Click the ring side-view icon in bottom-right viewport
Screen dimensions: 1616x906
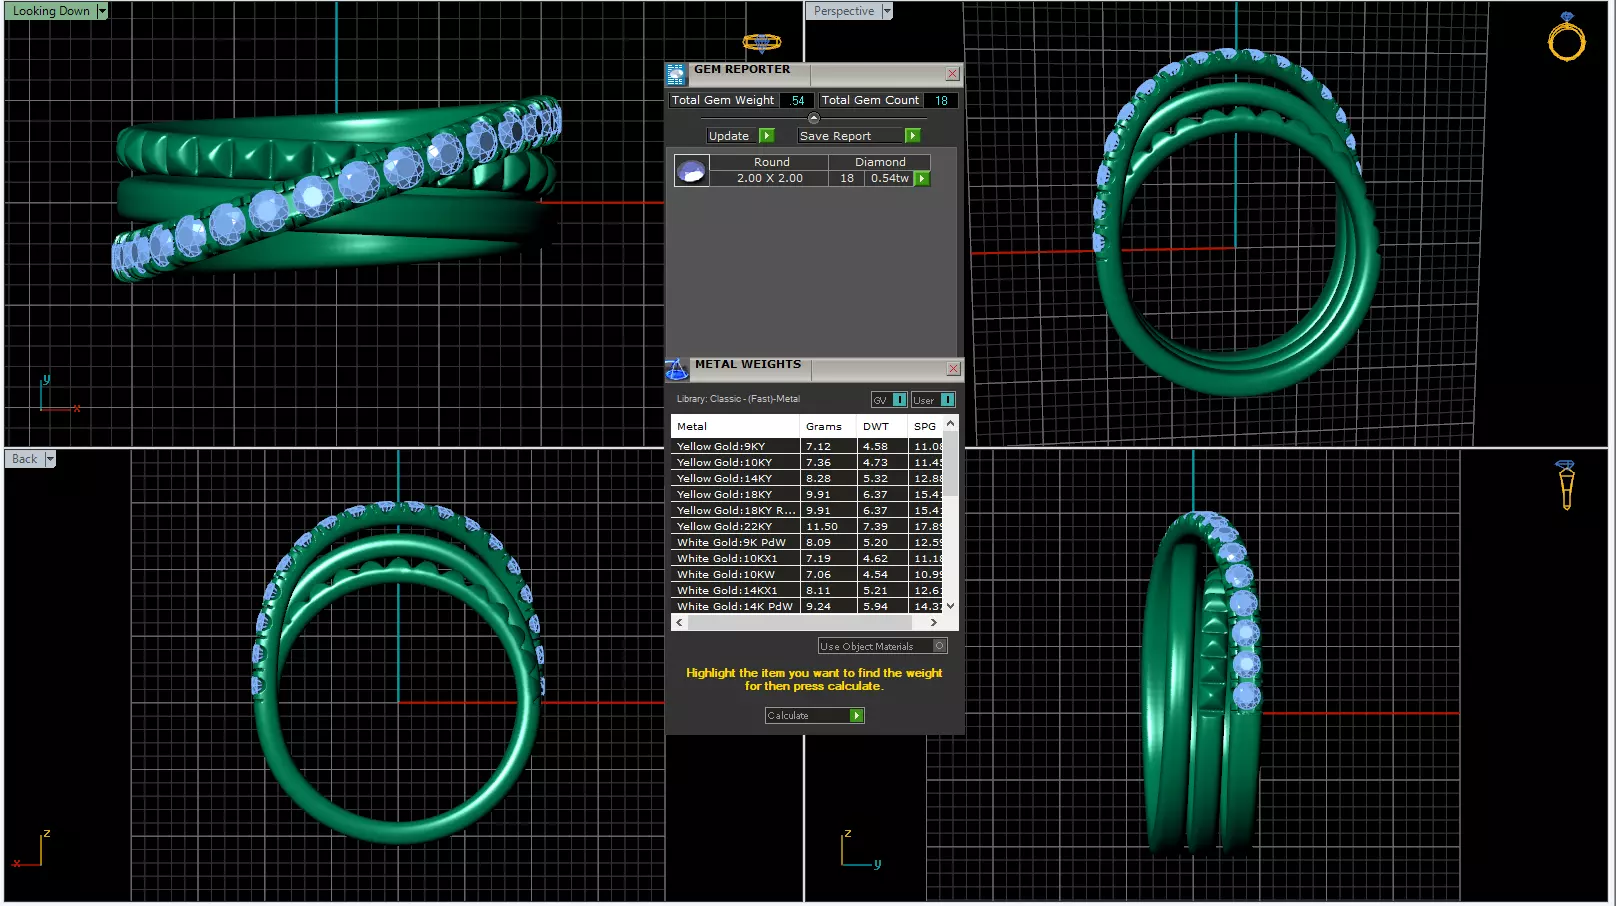1566,485
